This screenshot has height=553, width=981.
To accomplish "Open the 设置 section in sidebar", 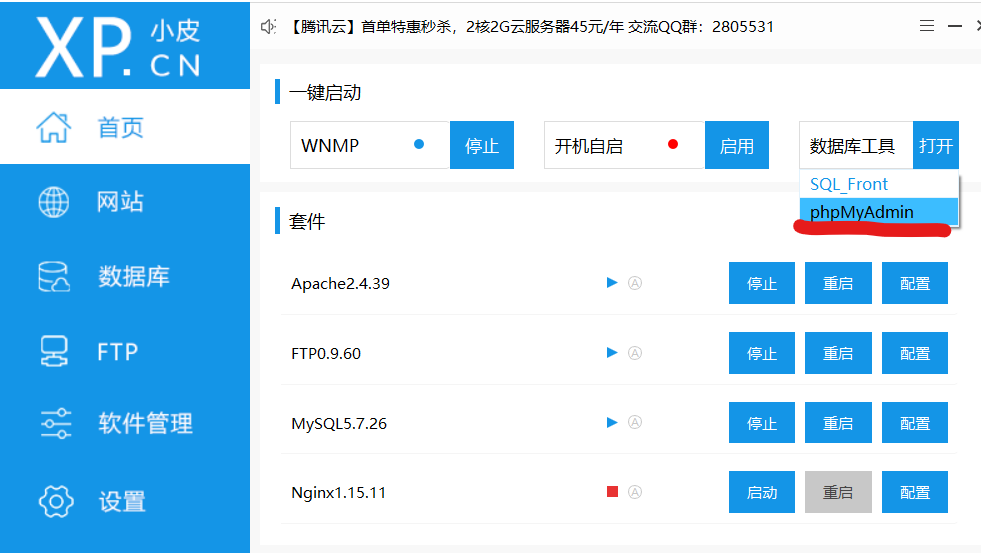I will (125, 501).
